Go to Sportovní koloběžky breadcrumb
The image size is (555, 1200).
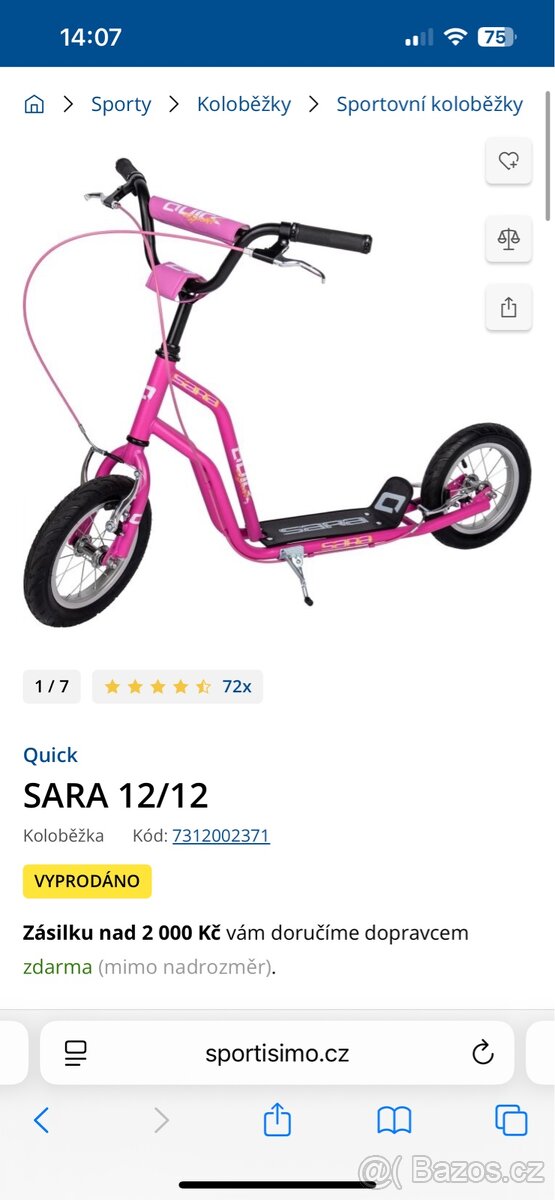[x=430, y=104]
